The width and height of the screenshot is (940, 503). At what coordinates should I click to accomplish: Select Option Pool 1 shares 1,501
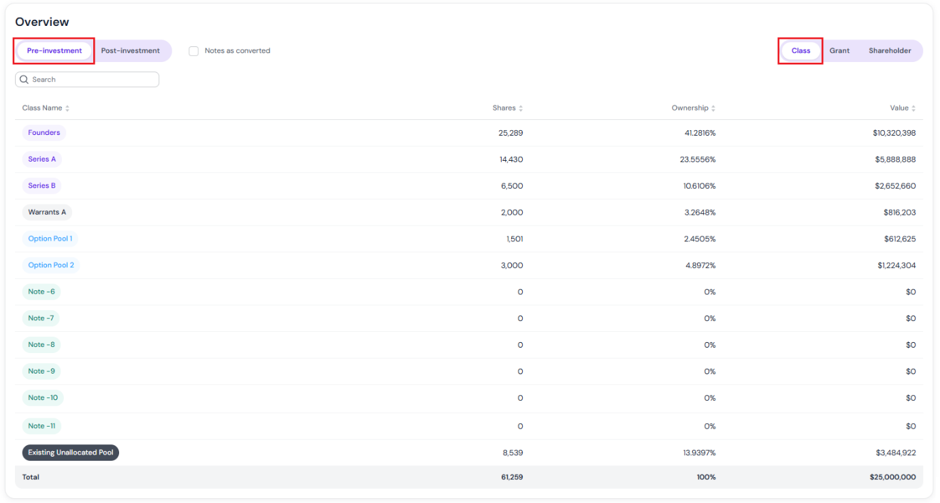point(514,239)
